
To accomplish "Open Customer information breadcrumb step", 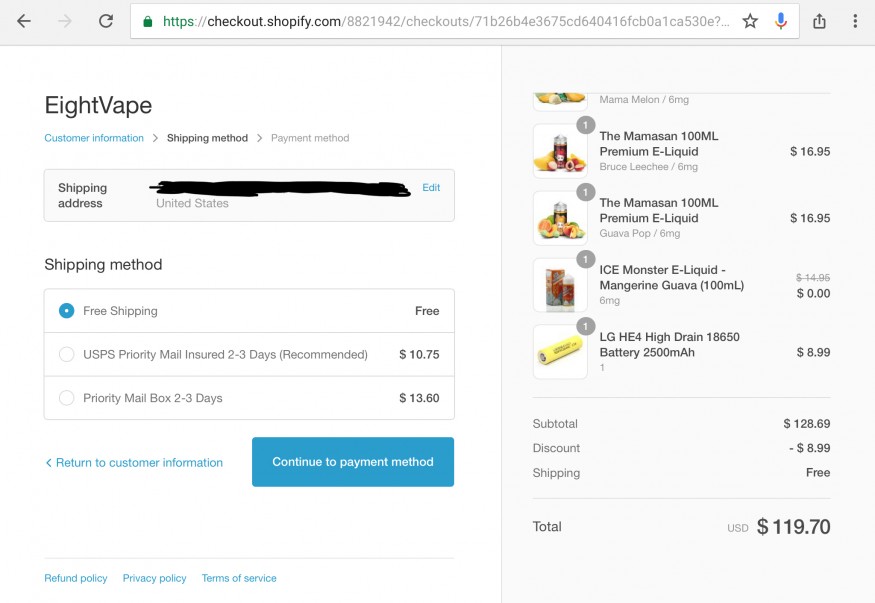I will pyautogui.click(x=94, y=138).
